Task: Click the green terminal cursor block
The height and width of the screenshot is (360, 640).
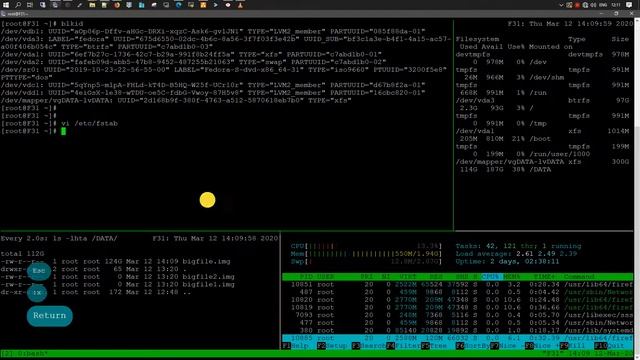Action: coord(64,131)
